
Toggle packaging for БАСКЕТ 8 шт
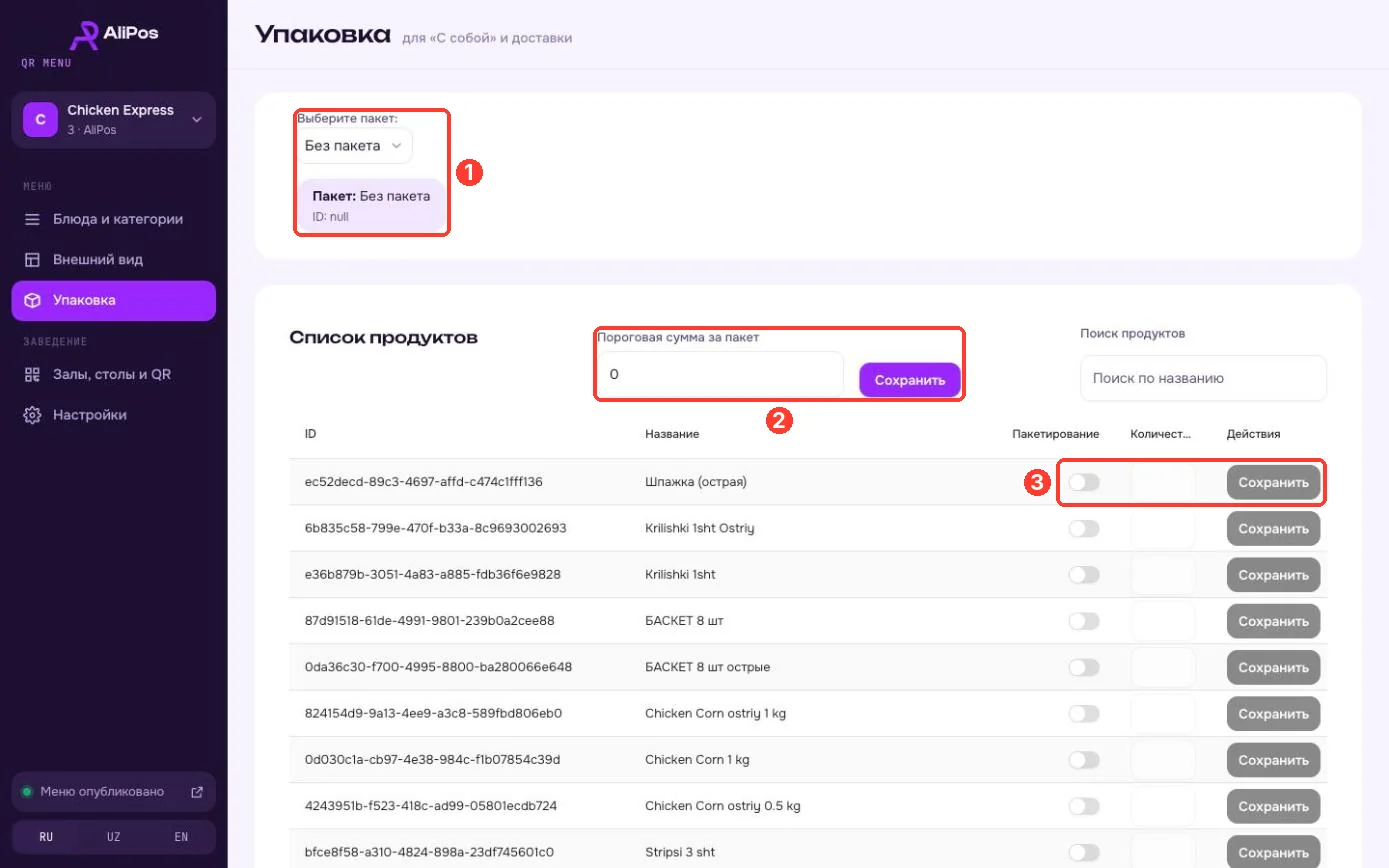pyautogui.click(x=1084, y=621)
